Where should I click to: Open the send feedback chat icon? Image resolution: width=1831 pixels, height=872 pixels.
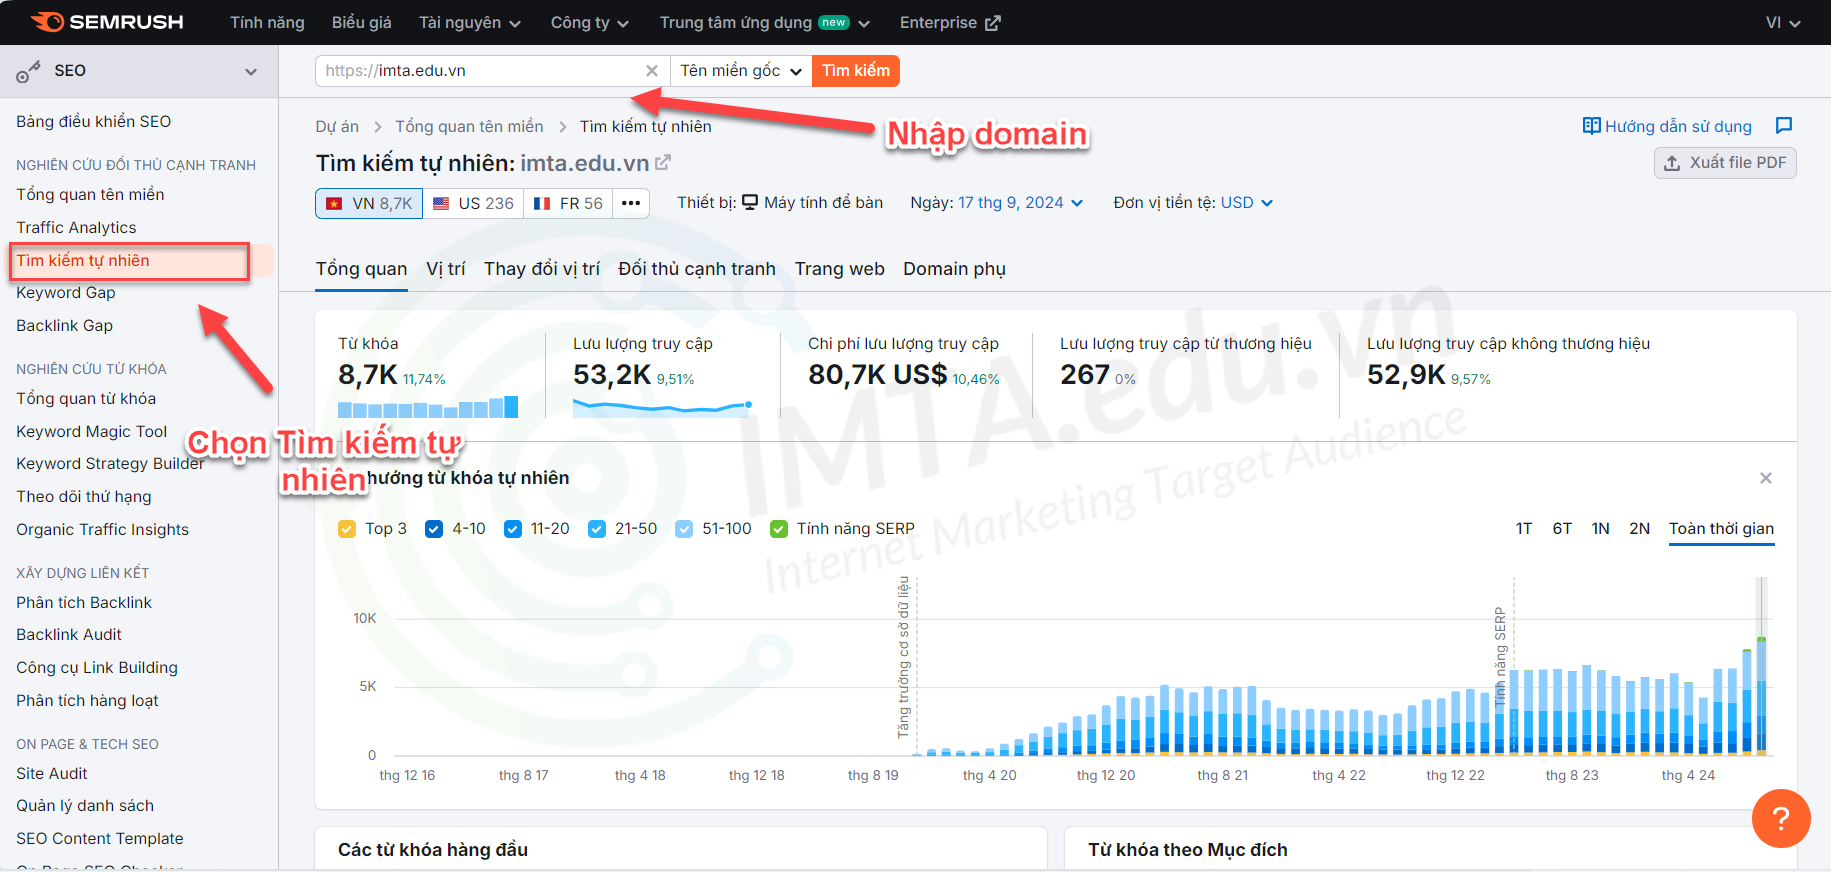tap(1784, 126)
